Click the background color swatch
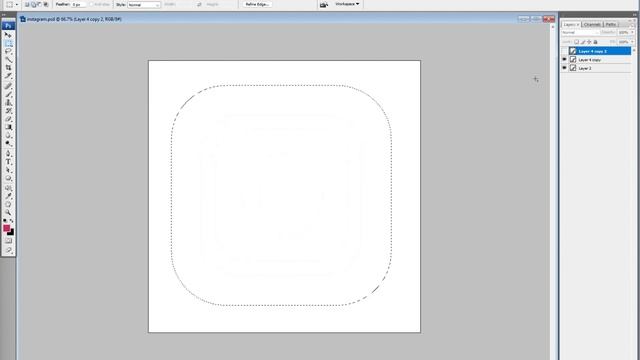The image size is (640, 360). (x=11, y=233)
